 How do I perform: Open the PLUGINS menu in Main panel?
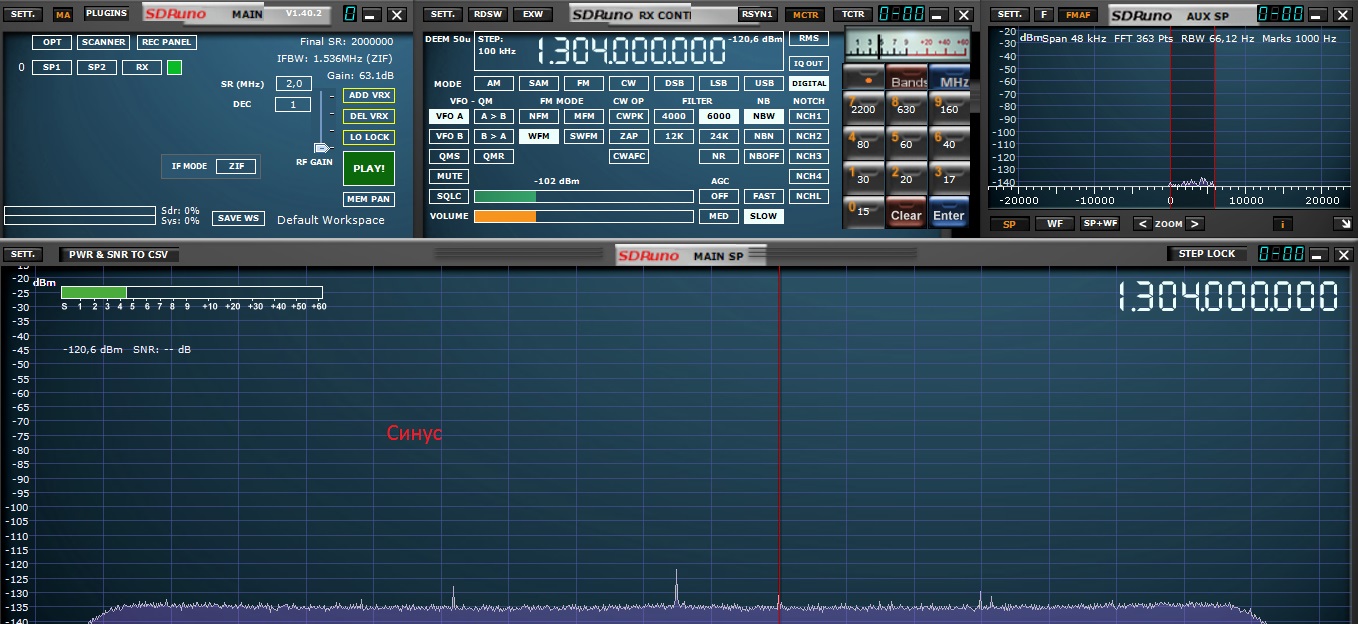click(x=106, y=14)
